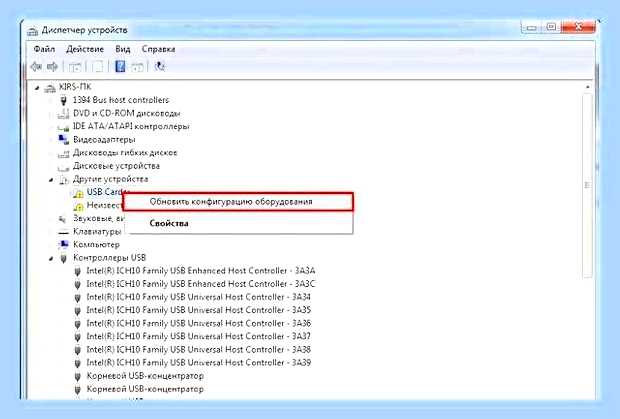Select USB Universal Host Controller - 3A37
The height and width of the screenshot is (419, 620).
[198, 337]
